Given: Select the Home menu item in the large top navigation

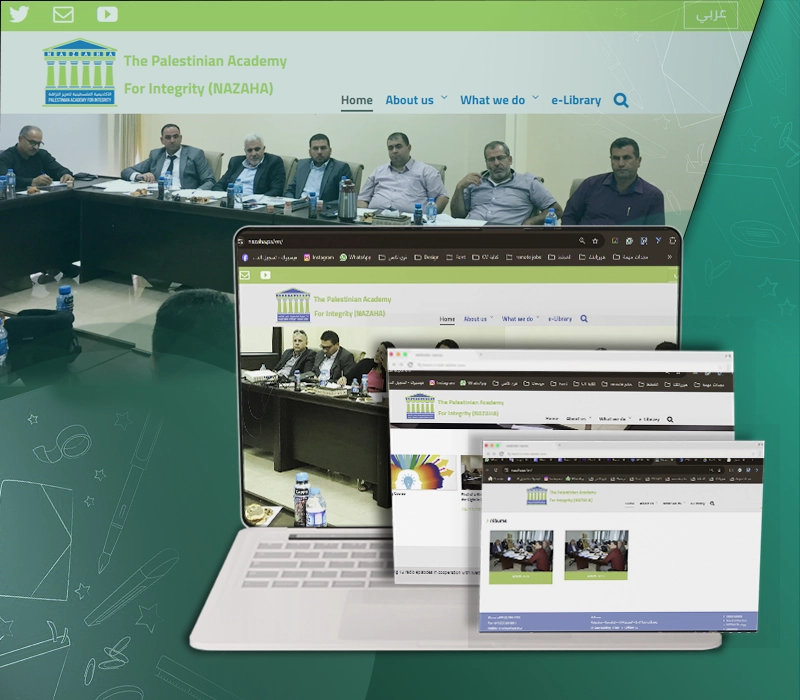Looking at the screenshot, I should (356, 100).
